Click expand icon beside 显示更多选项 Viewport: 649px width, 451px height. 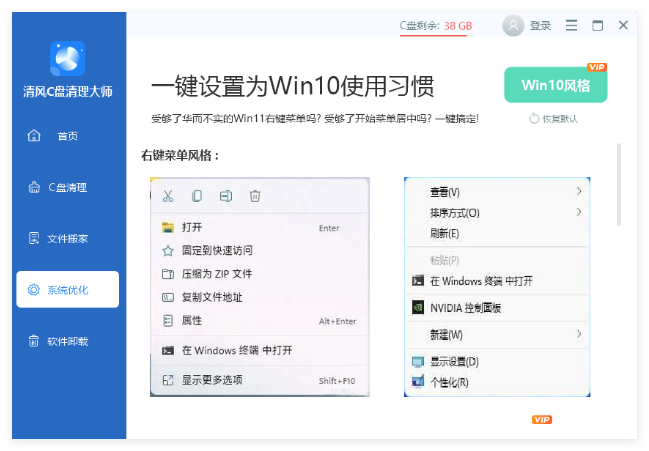[168, 380]
